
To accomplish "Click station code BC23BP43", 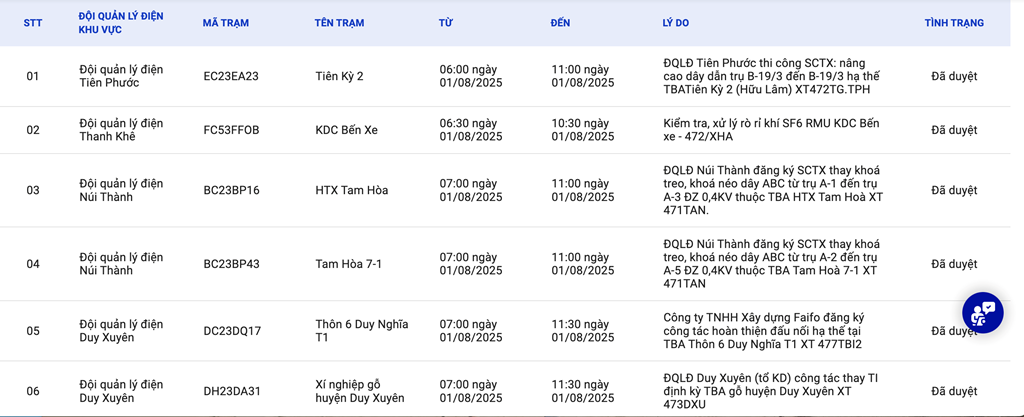I will click(x=231, y=264).
